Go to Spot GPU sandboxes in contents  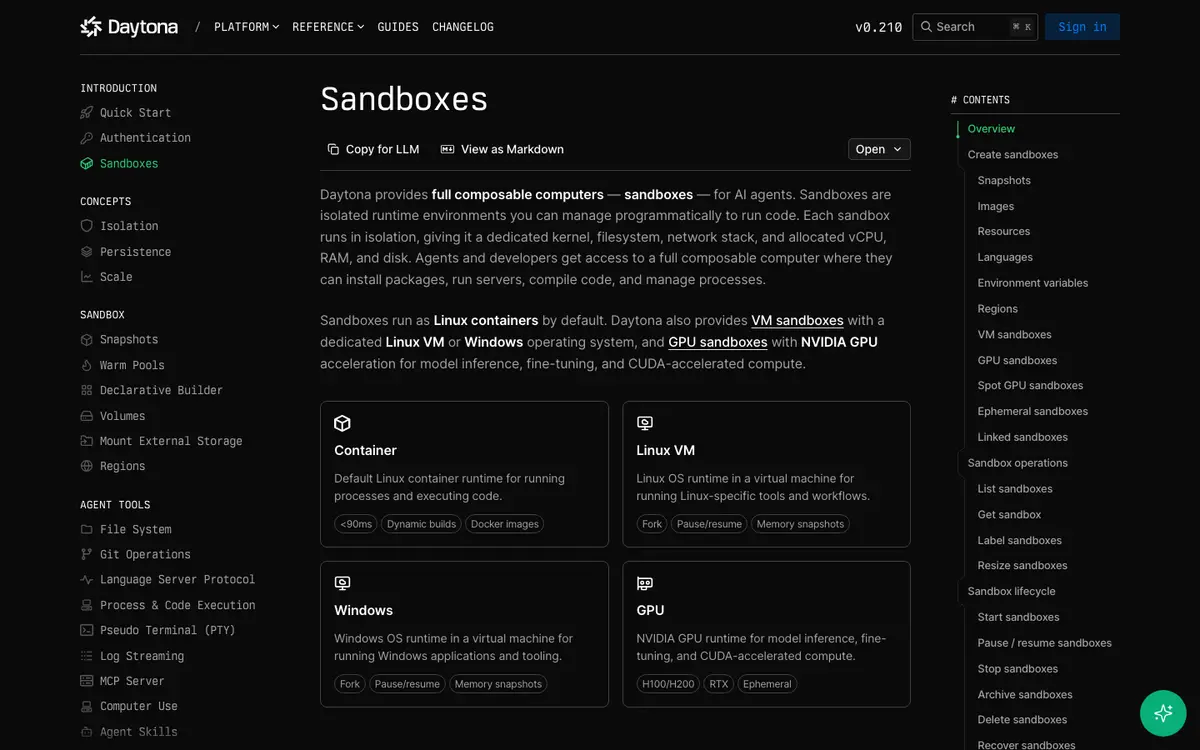pos(1030,386)
